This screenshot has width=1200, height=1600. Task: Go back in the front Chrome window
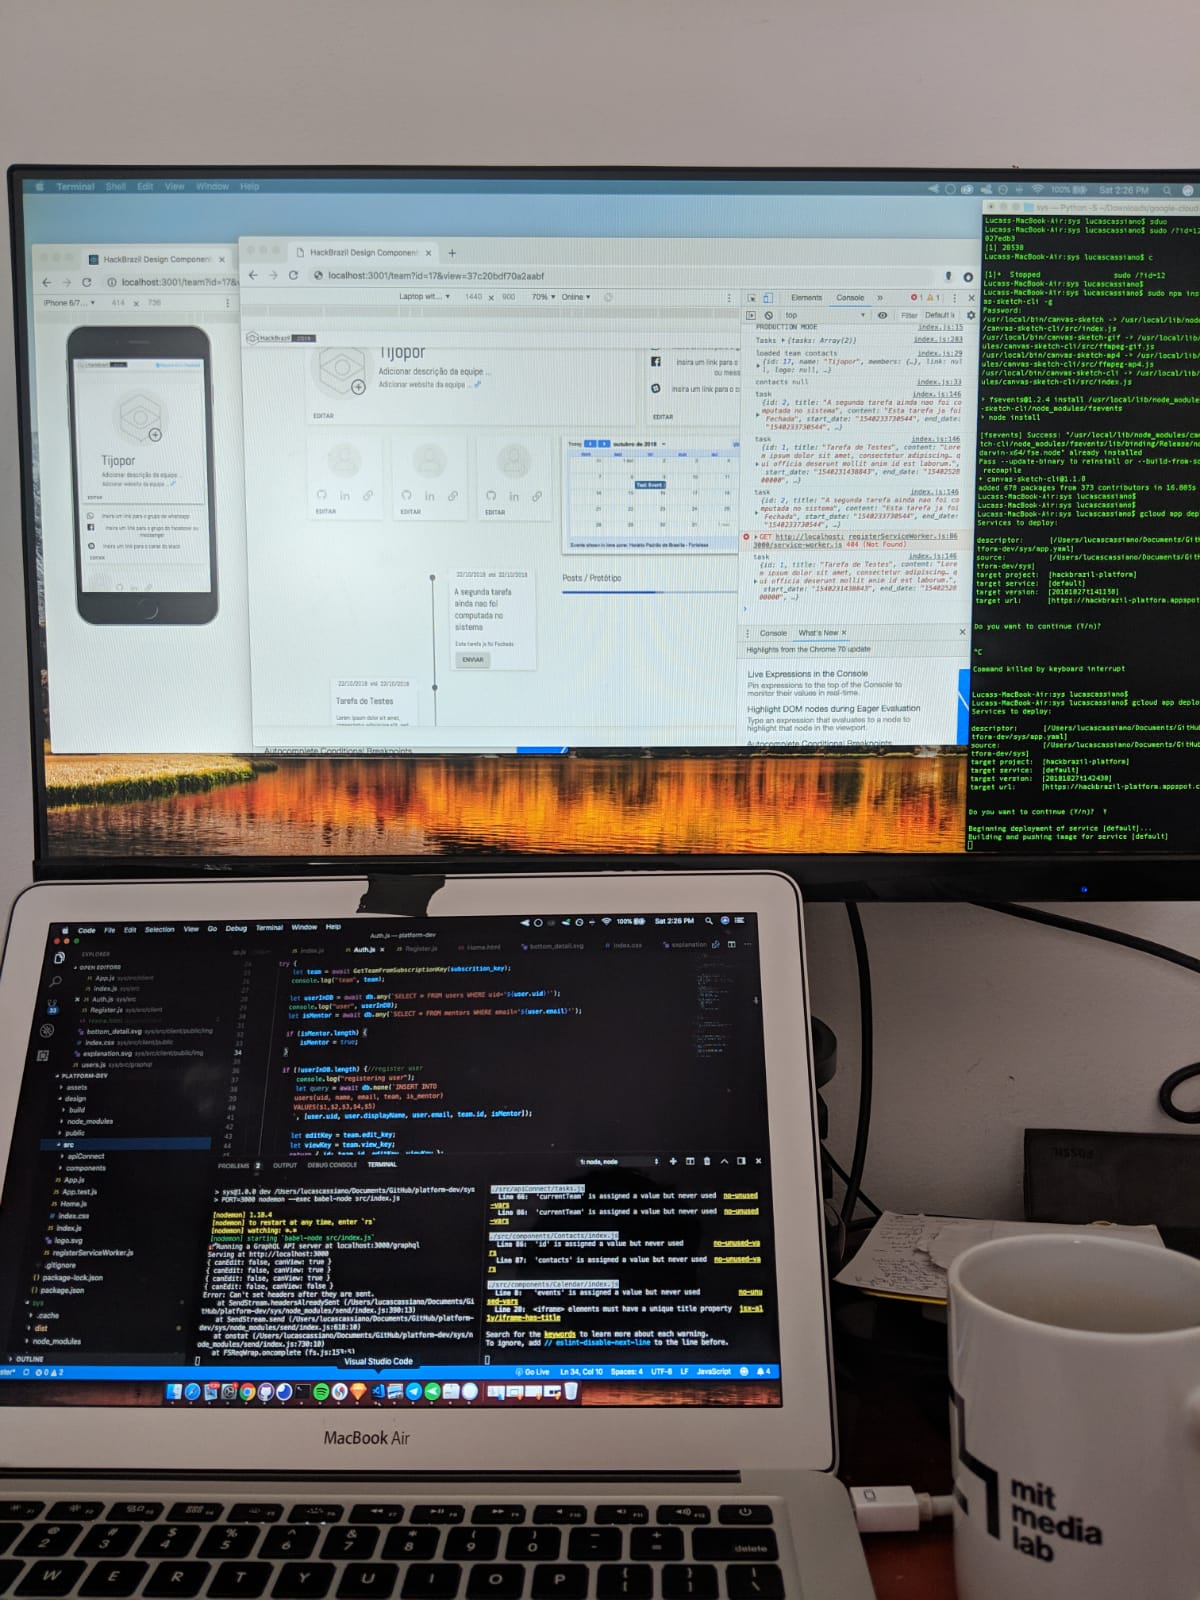point(253,275)
